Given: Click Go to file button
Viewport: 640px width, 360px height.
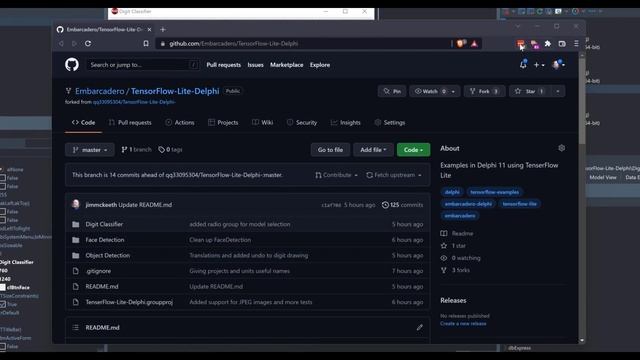Looking at the screenshot, I should point(330,150).
